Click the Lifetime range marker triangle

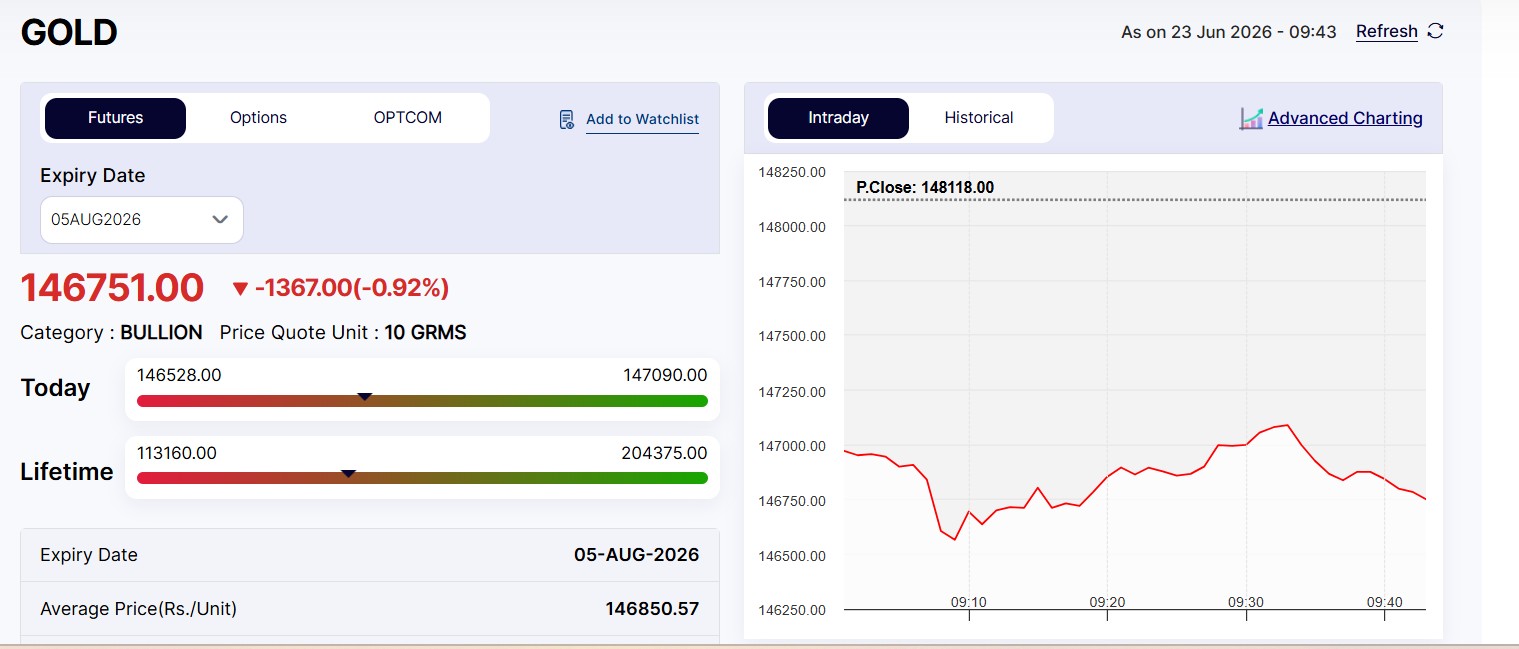[x=348, y=474]
